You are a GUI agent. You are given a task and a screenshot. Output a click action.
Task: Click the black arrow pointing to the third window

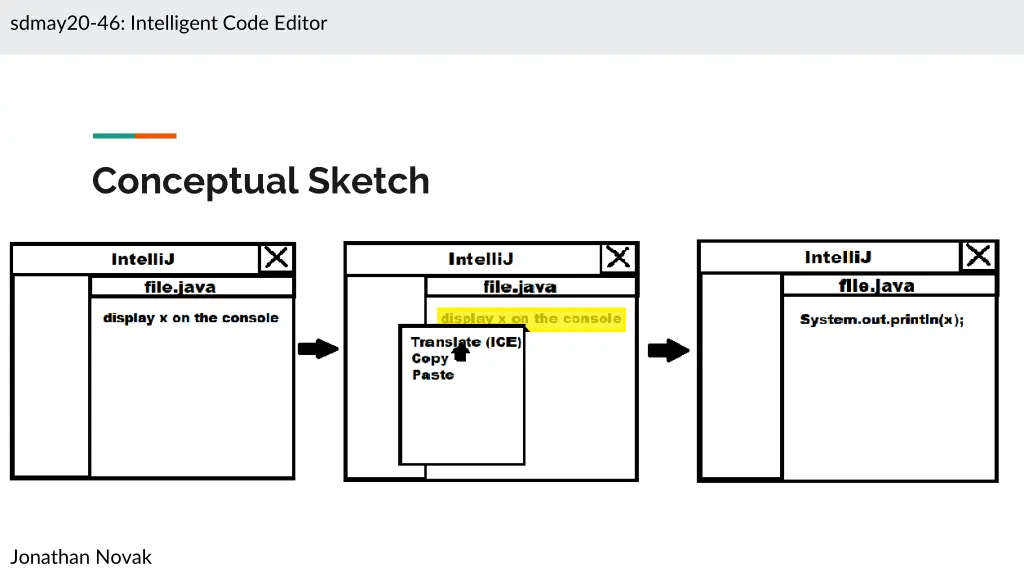(669, 350)
